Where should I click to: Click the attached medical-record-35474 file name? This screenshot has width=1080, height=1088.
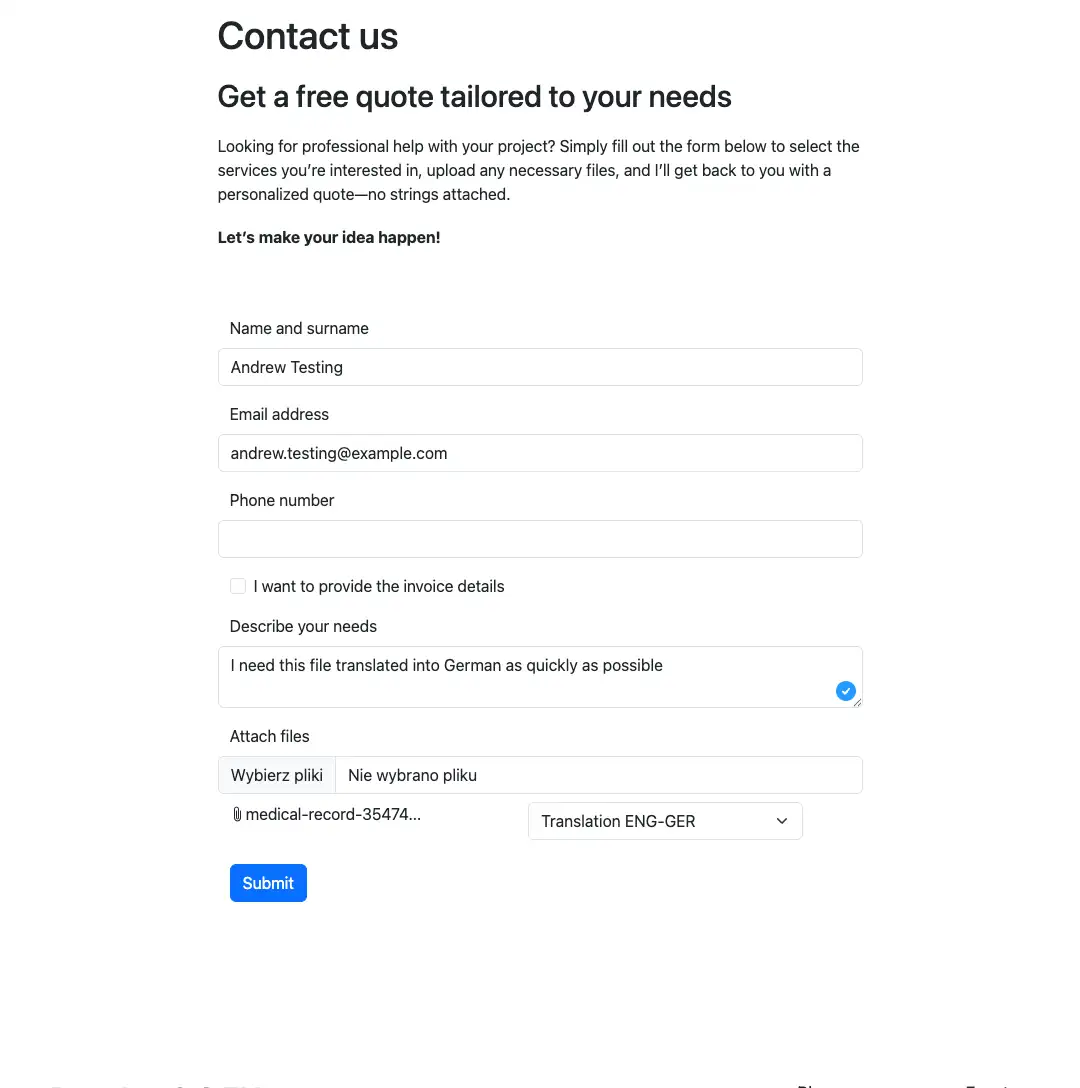tap(333, 815)
